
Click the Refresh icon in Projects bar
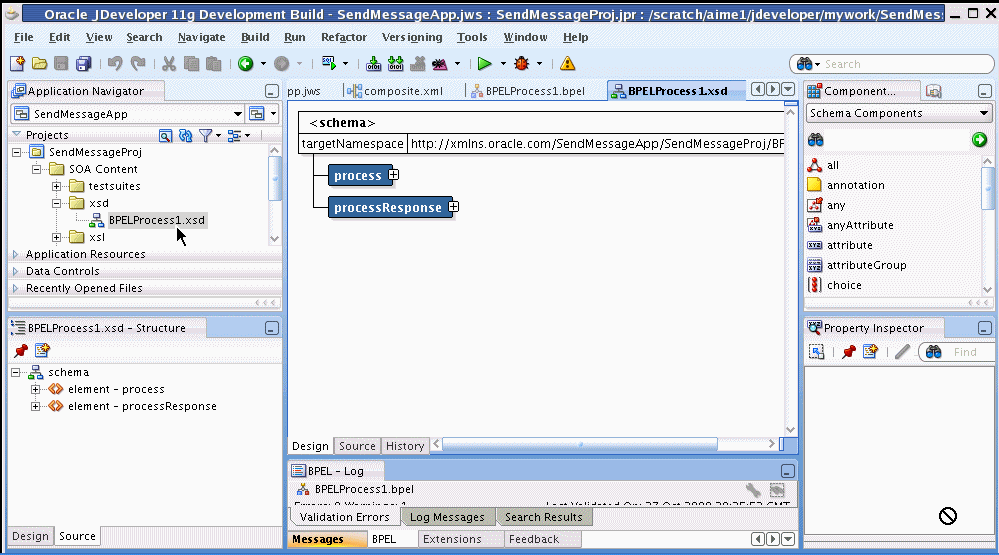[185, 135]
